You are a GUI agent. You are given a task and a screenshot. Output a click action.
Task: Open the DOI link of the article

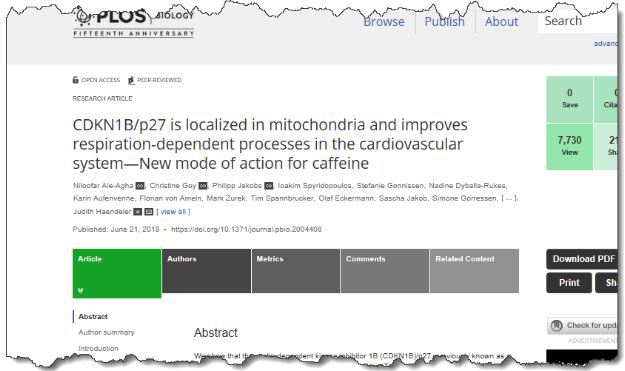click(246, 229)
